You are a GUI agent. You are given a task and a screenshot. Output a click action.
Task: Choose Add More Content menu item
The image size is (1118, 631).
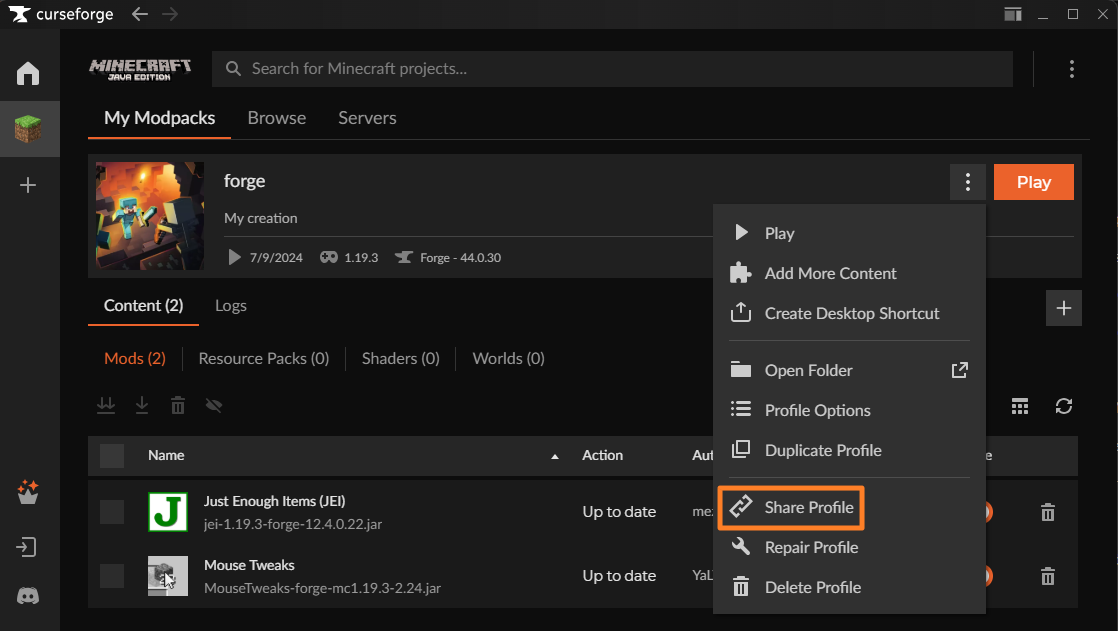849,273
